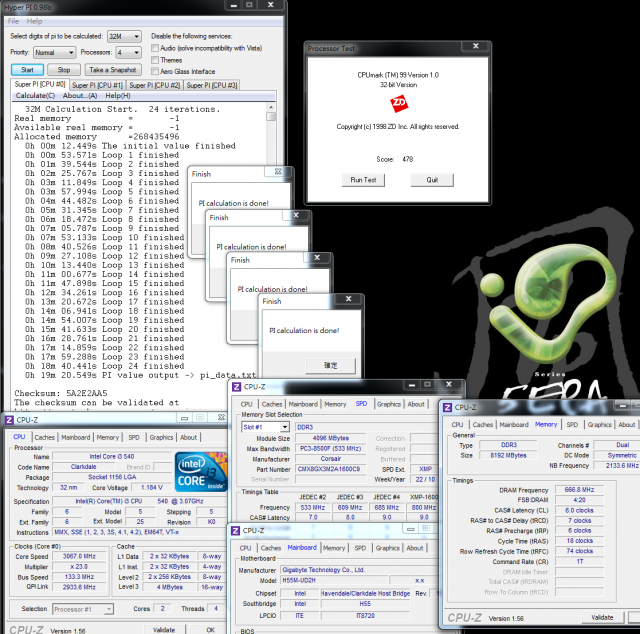This screenshot has height=634, width=640.
Task: Click the CPU-Z title icon of Memory window
Action: (x=447, y=407)
